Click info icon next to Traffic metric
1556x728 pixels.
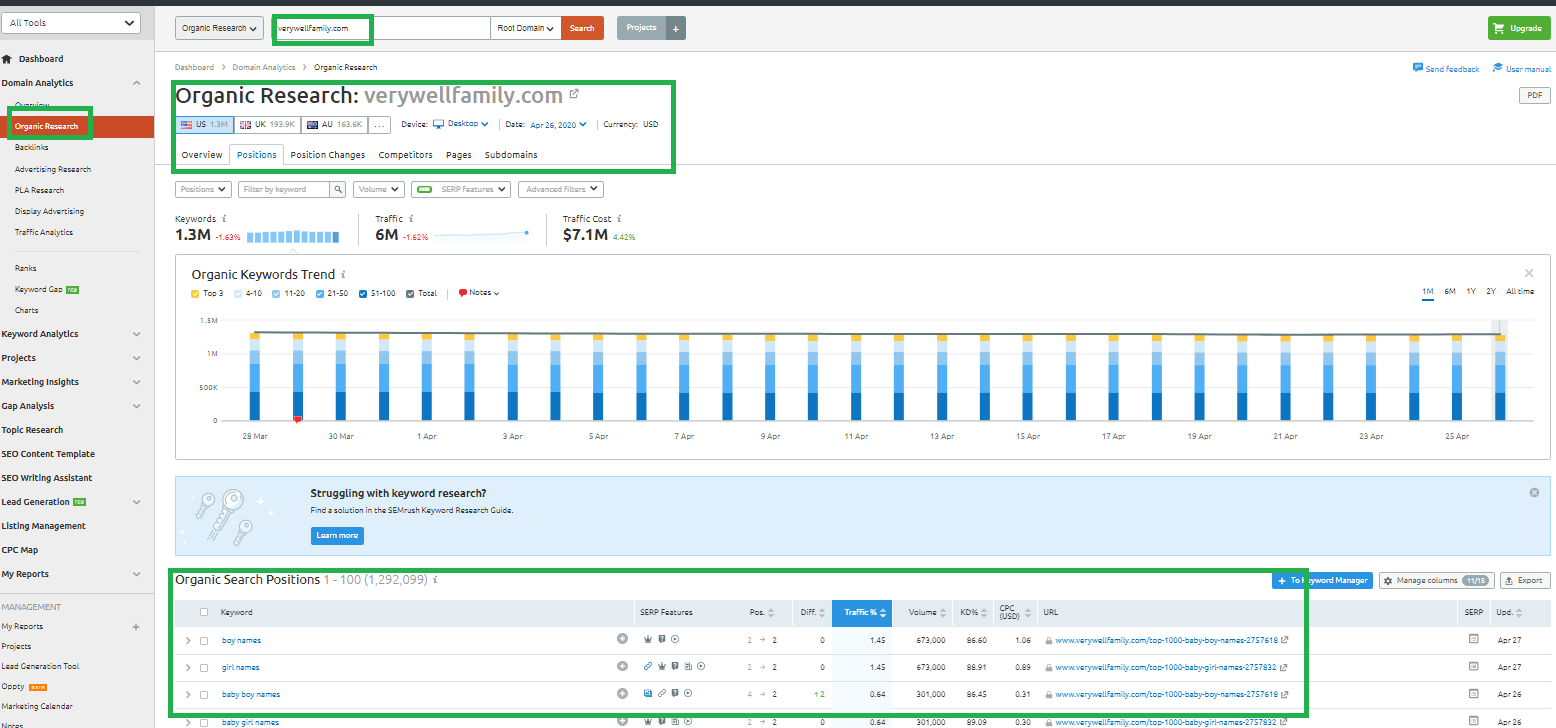click(x=413, y=219)
